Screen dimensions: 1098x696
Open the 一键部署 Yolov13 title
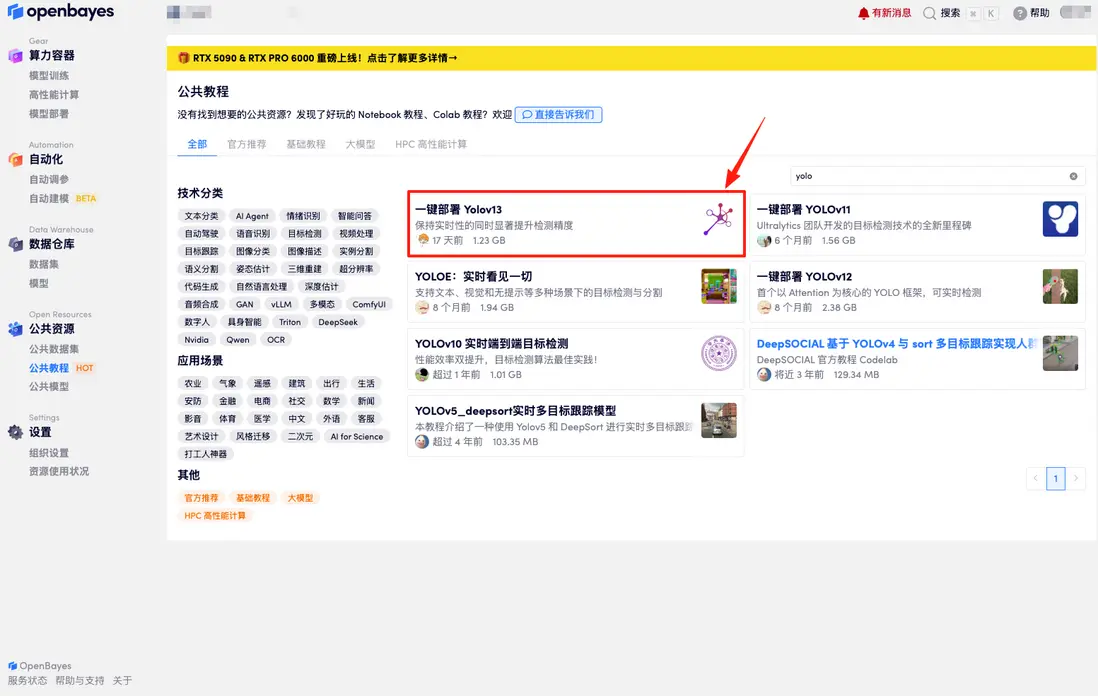click(x=458, y=209)
